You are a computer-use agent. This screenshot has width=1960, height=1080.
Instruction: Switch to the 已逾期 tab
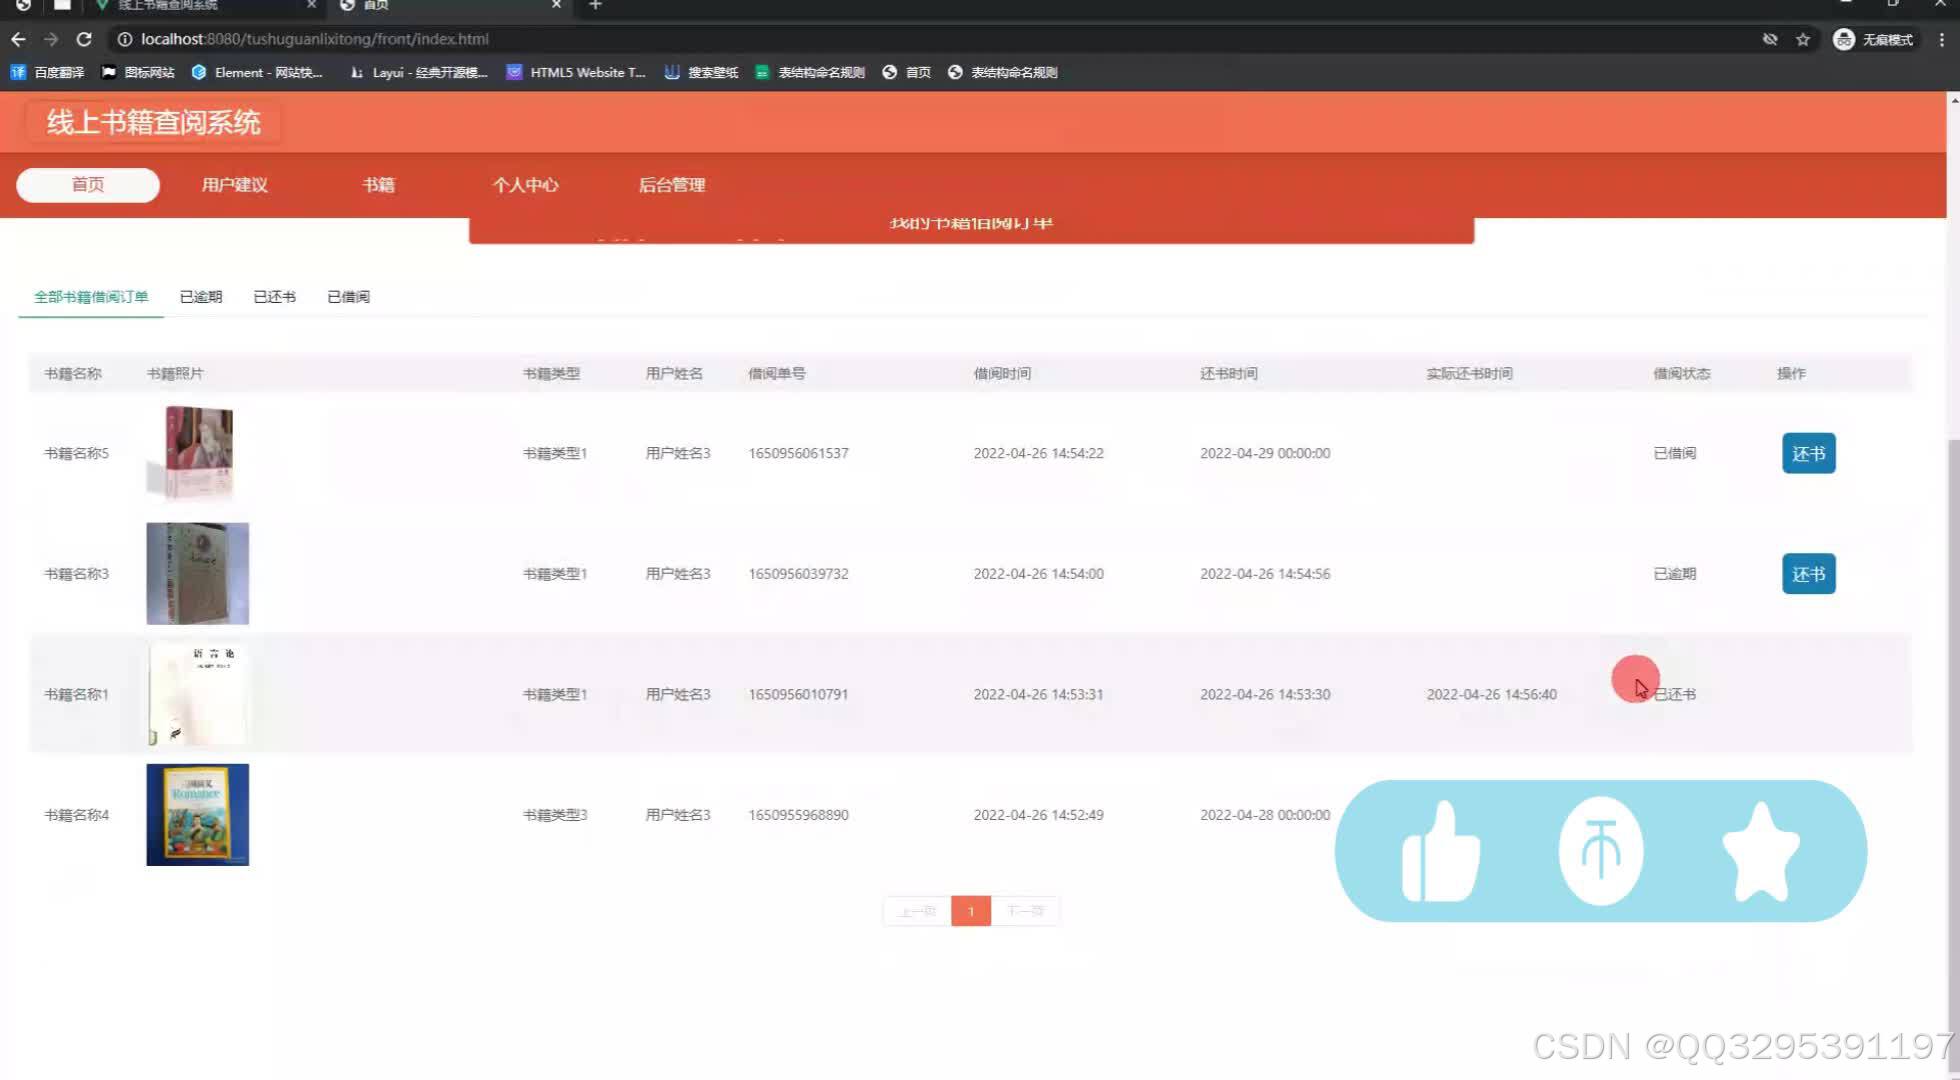point(199,295)
